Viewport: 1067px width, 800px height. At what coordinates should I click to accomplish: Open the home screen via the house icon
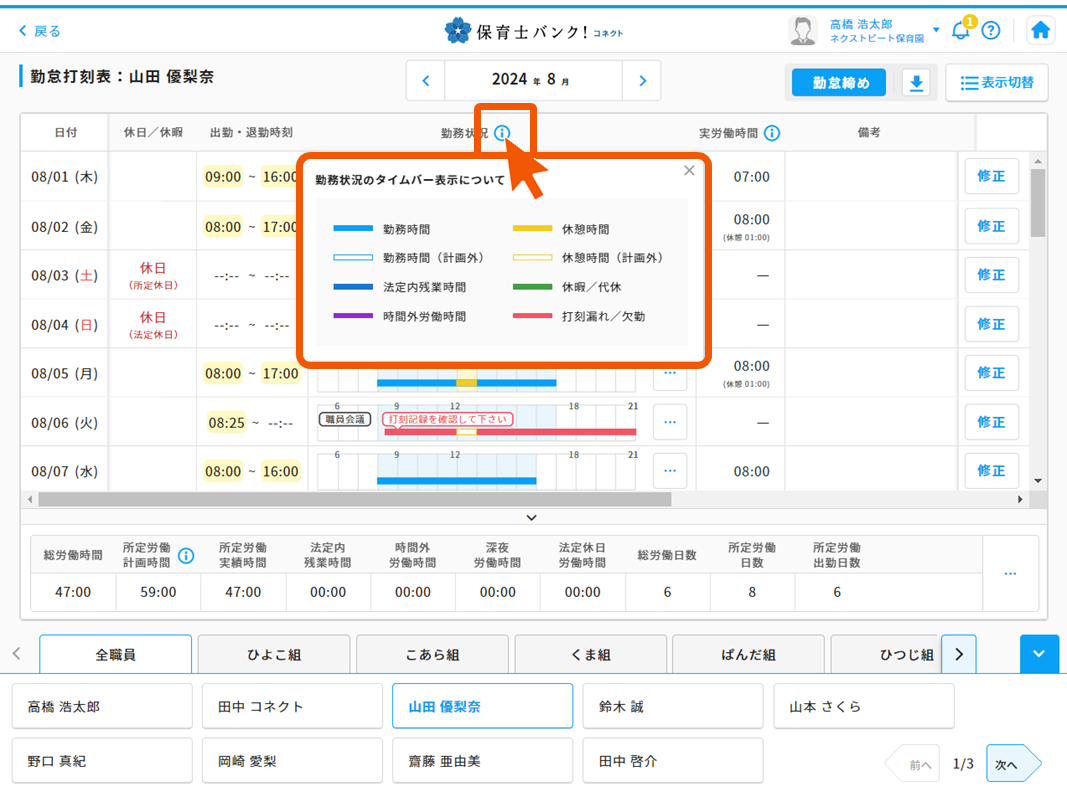click(1040, 30)
